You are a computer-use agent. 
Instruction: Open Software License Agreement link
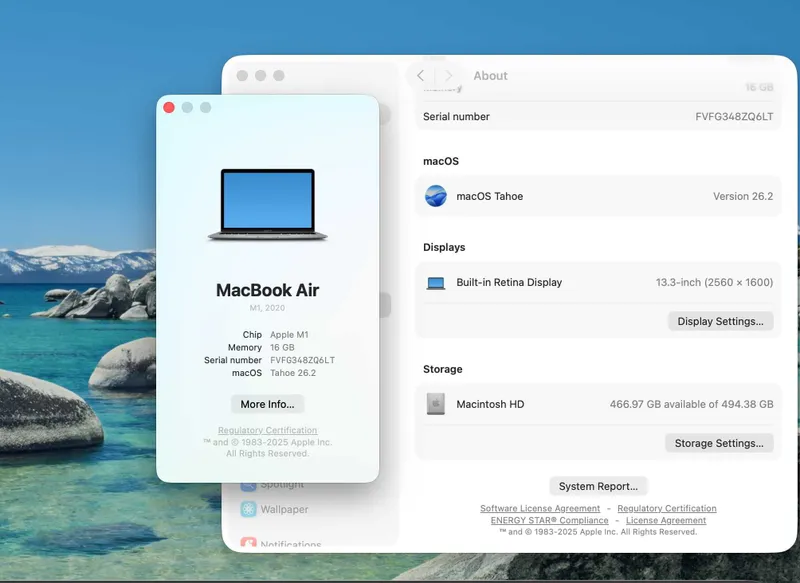pyautogui.click(x=540, y=508)
